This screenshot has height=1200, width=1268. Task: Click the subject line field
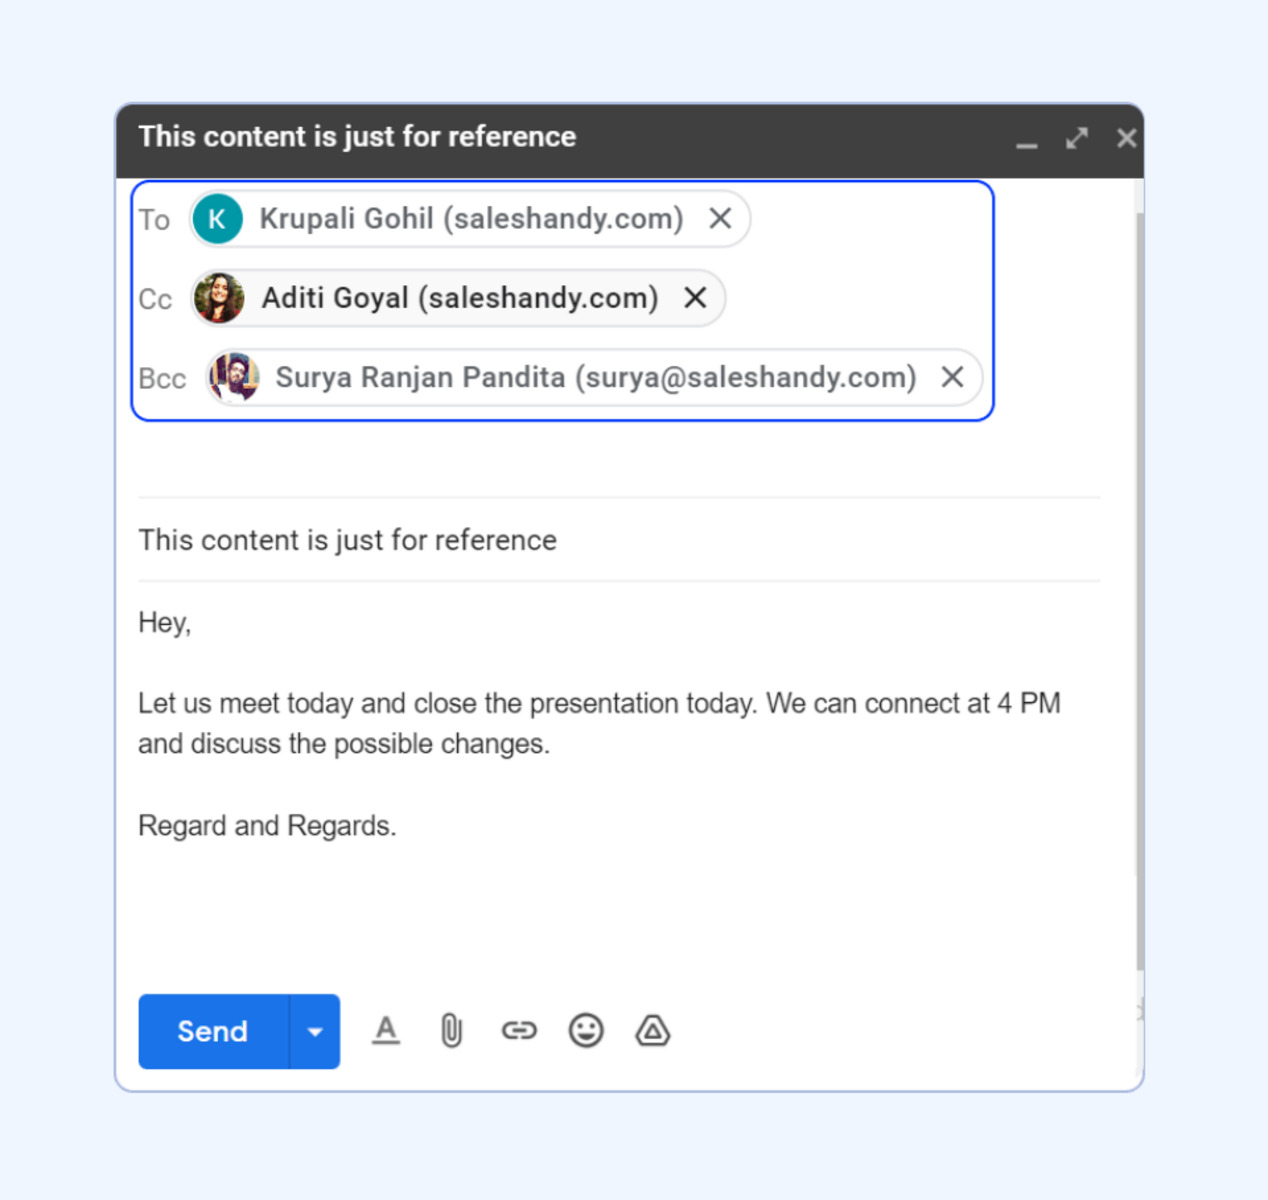pos(618,540)
